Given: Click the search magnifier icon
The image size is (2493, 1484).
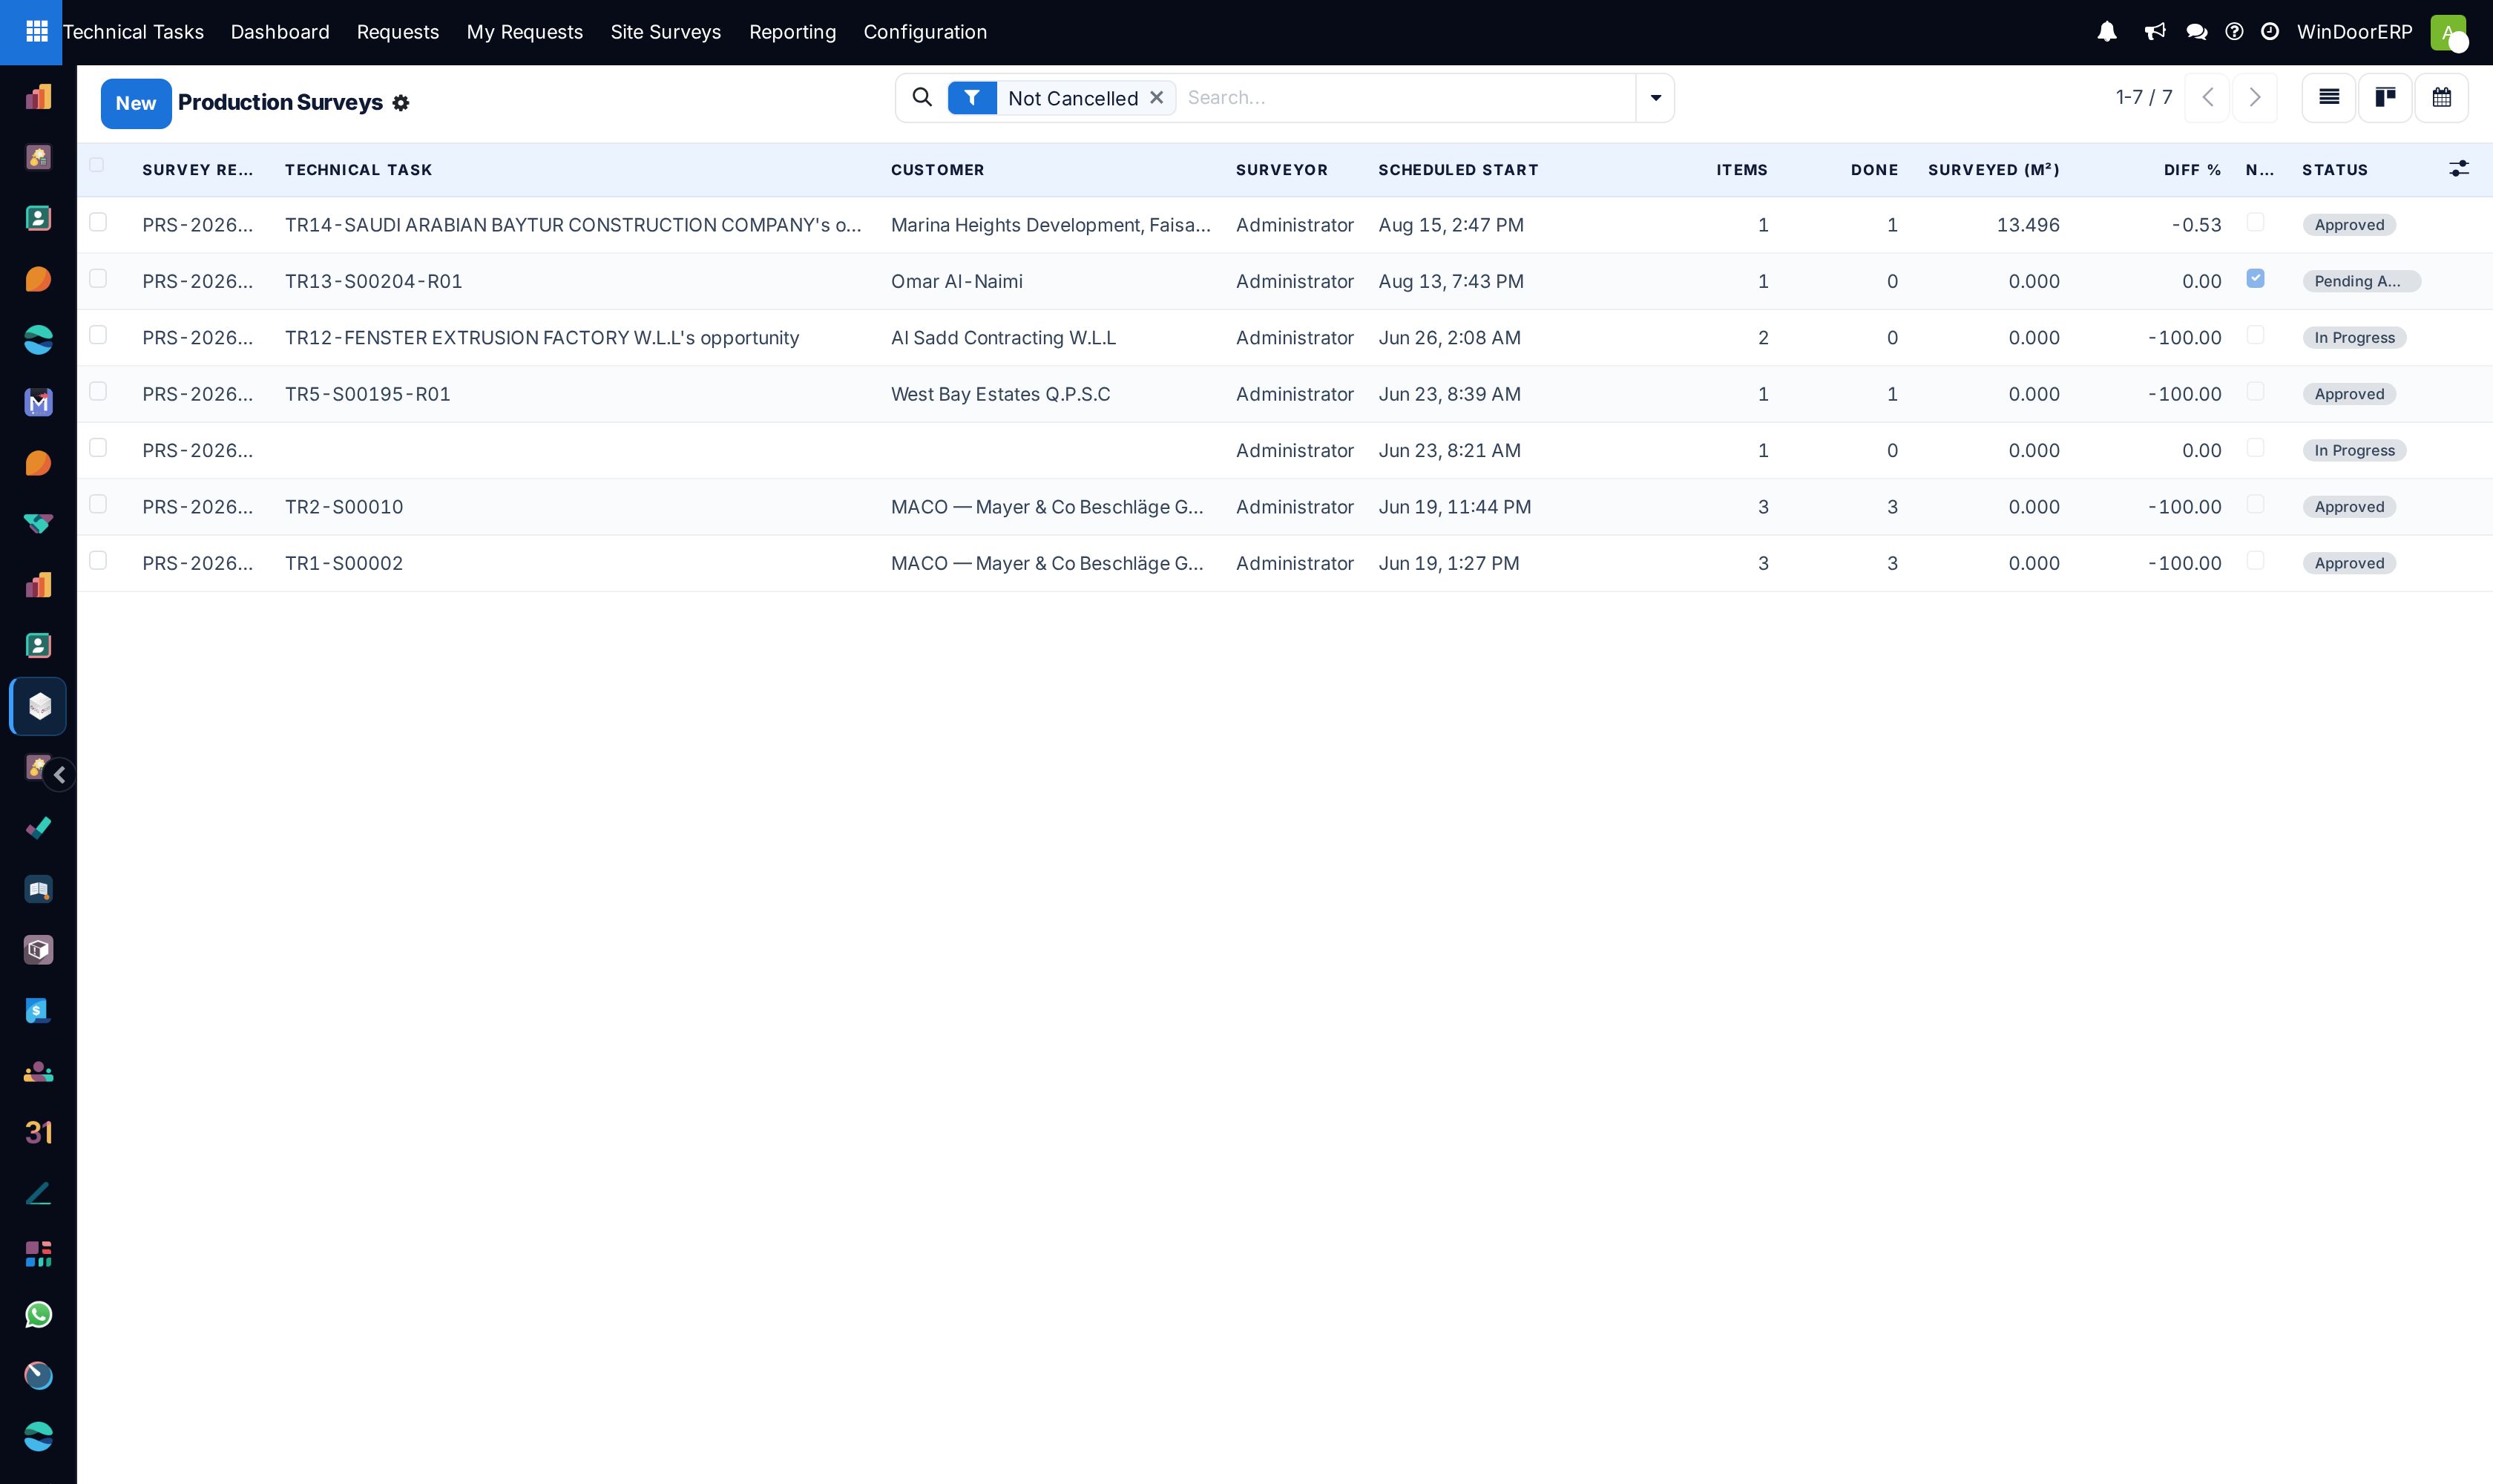Looking at the screenshot, I should (922, 97).
